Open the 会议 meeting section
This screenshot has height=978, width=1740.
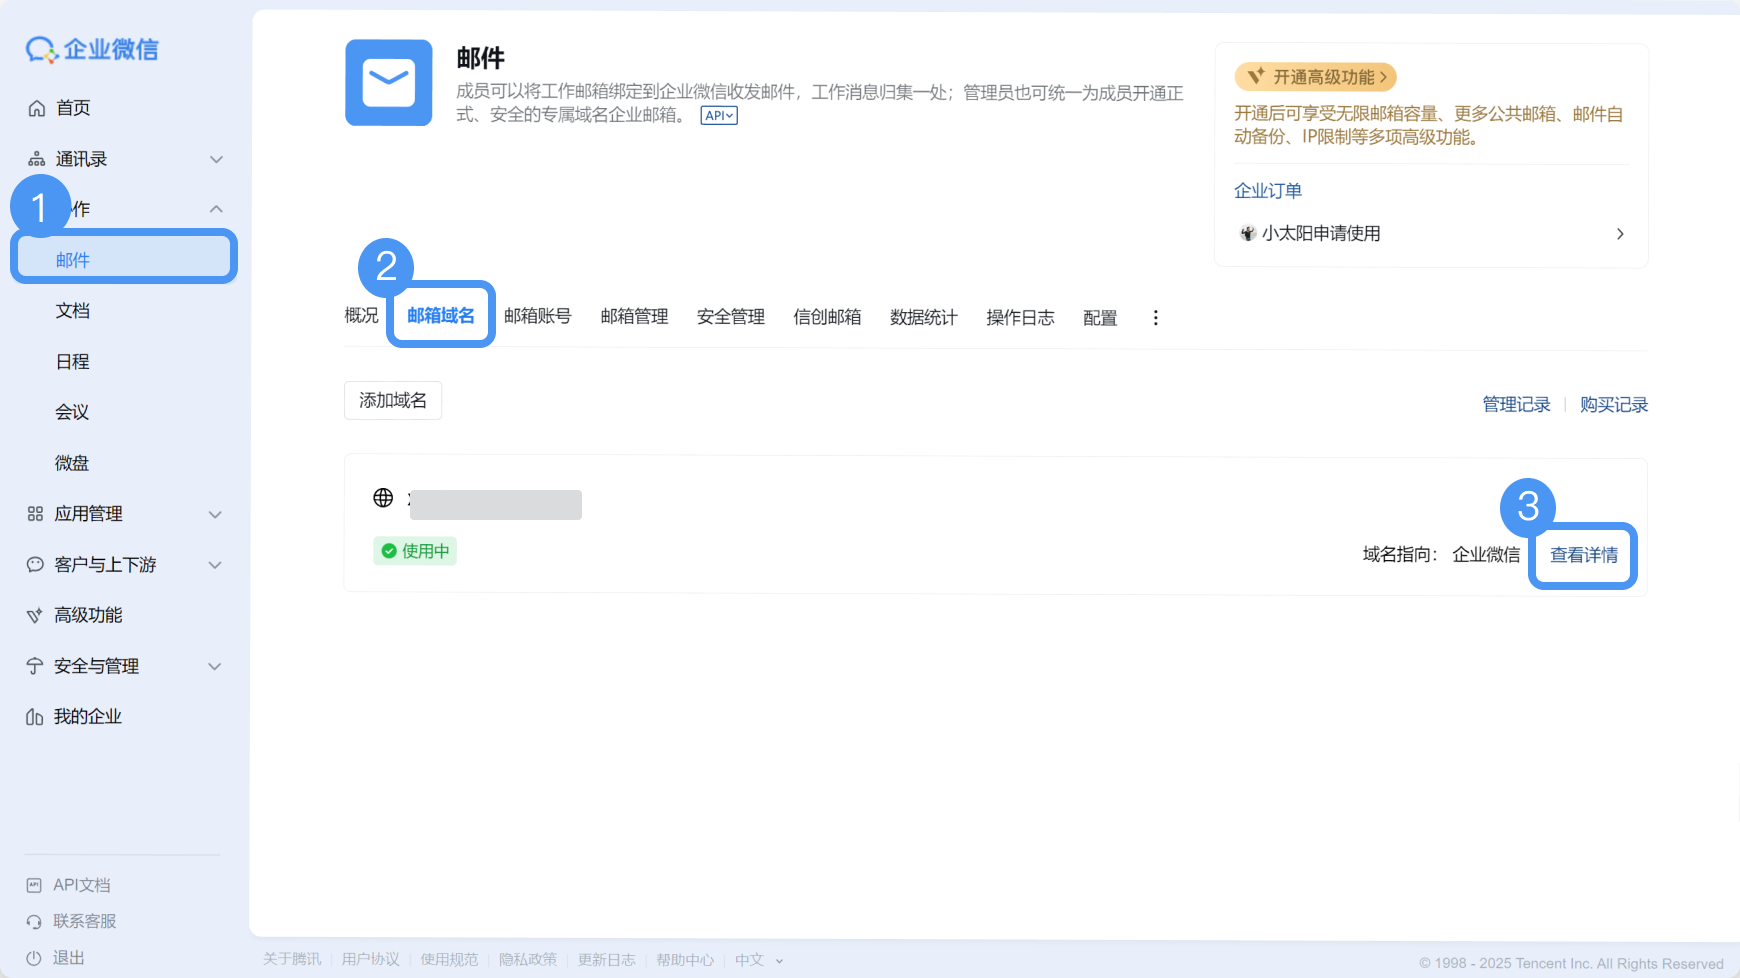click(72, 411)
